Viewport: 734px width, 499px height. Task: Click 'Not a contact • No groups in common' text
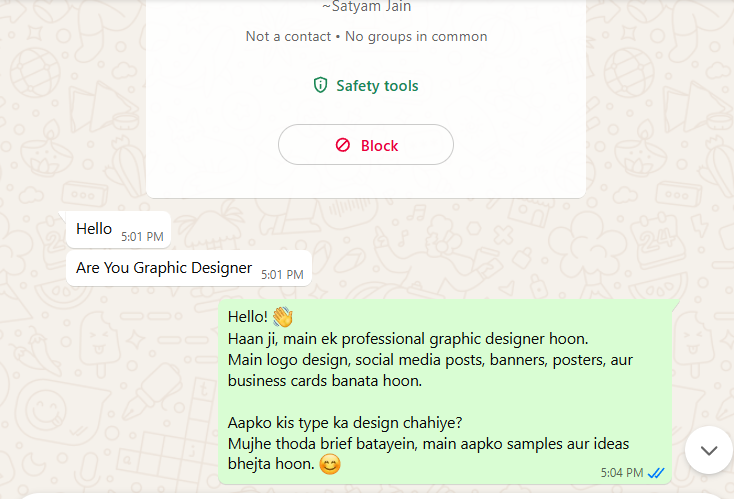367,37
